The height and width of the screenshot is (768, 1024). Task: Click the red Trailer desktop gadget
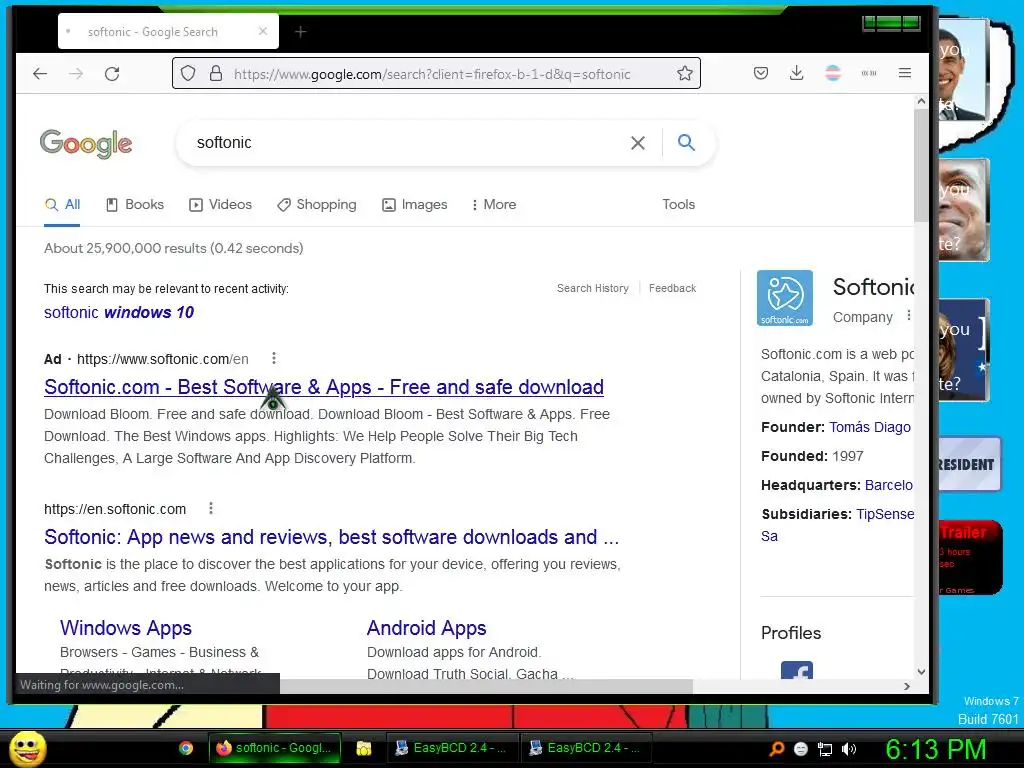[970, 557]
